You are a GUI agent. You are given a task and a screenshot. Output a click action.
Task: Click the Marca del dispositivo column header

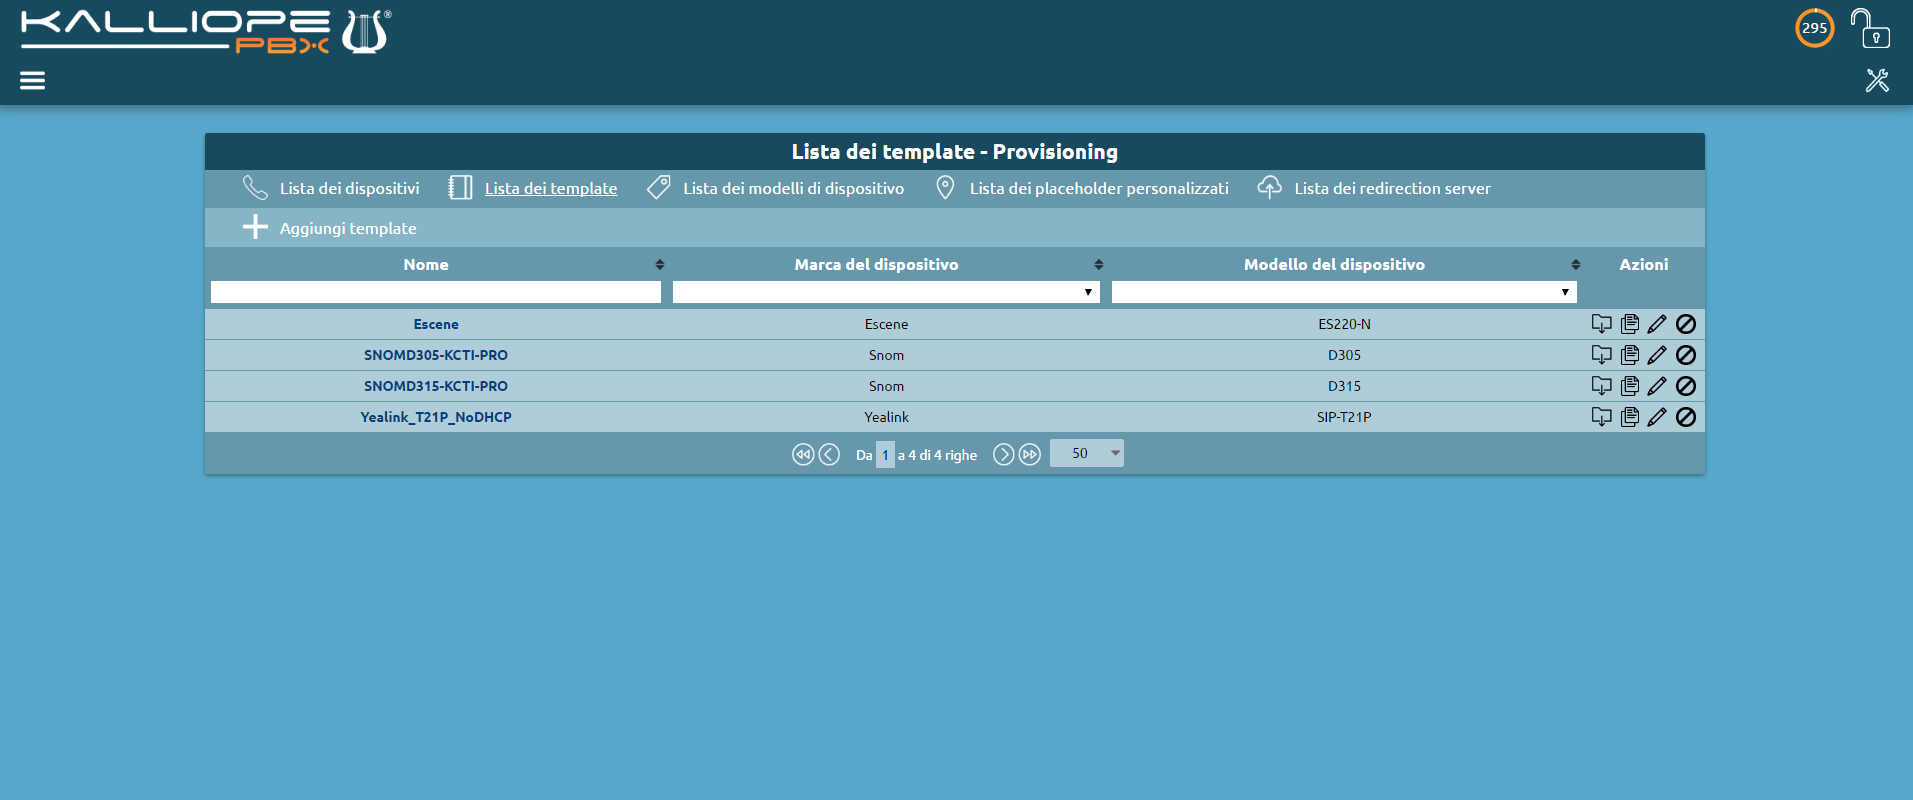(876, 264)
